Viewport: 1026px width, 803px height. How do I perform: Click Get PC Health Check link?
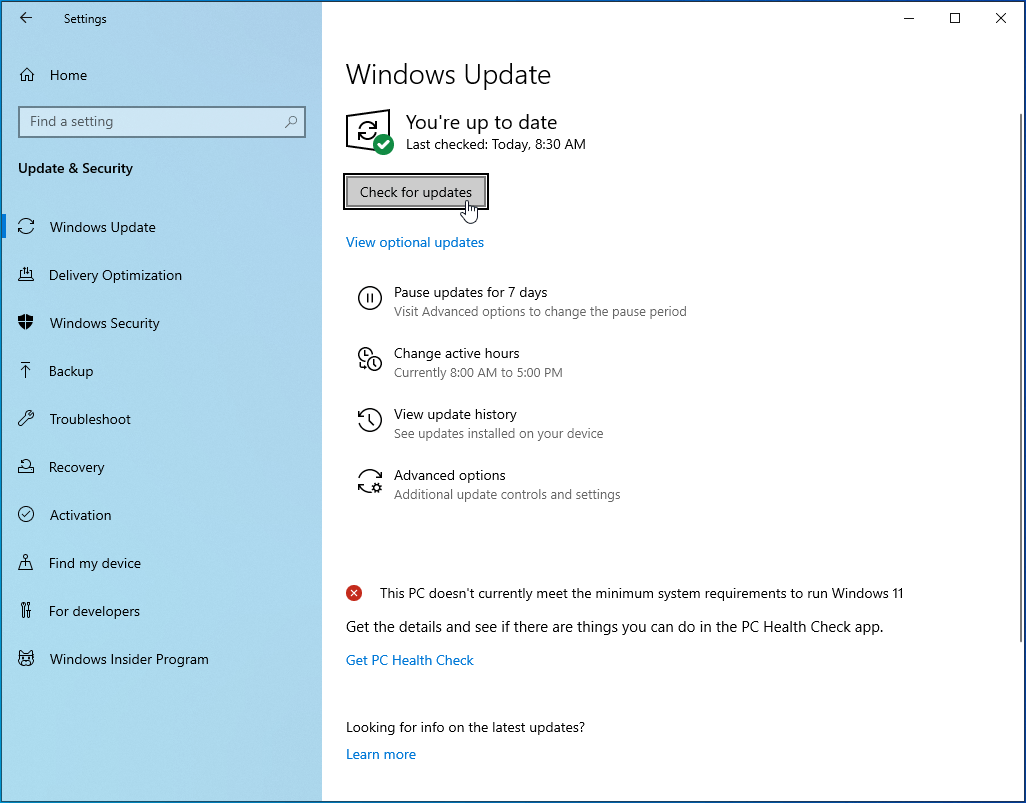point(410,660)
